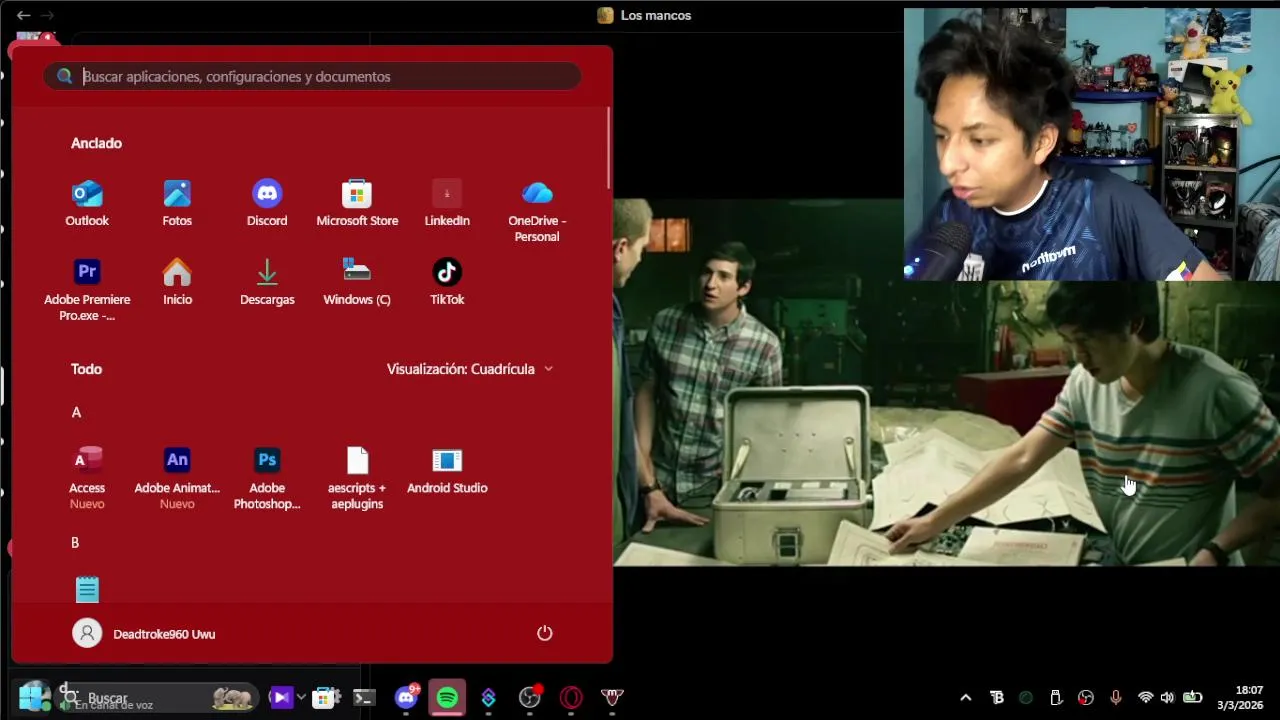This screenshot has height=720, width=1280.
Task: Launch Adobe Photoshop from the list
Action: point(267,478)
